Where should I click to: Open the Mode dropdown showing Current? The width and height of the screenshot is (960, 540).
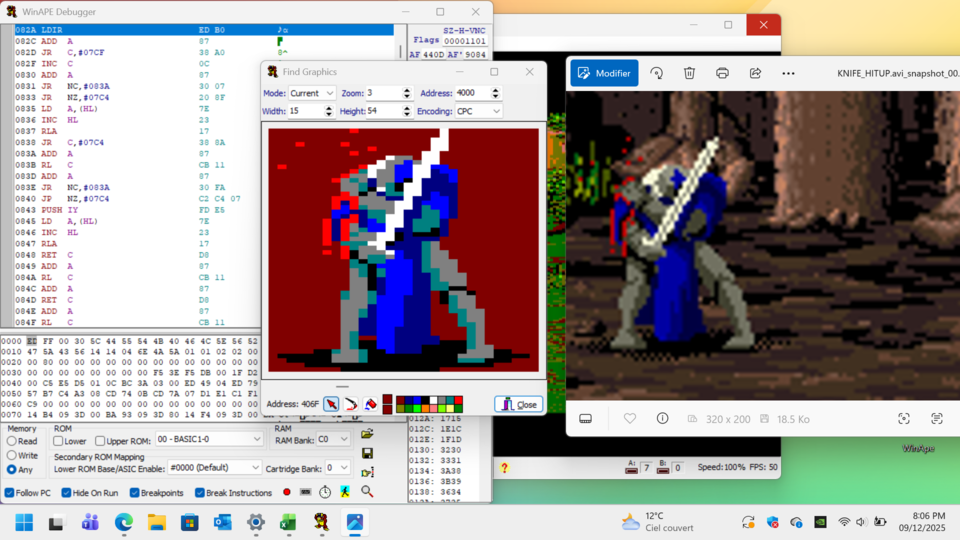(x=312, y=93)
